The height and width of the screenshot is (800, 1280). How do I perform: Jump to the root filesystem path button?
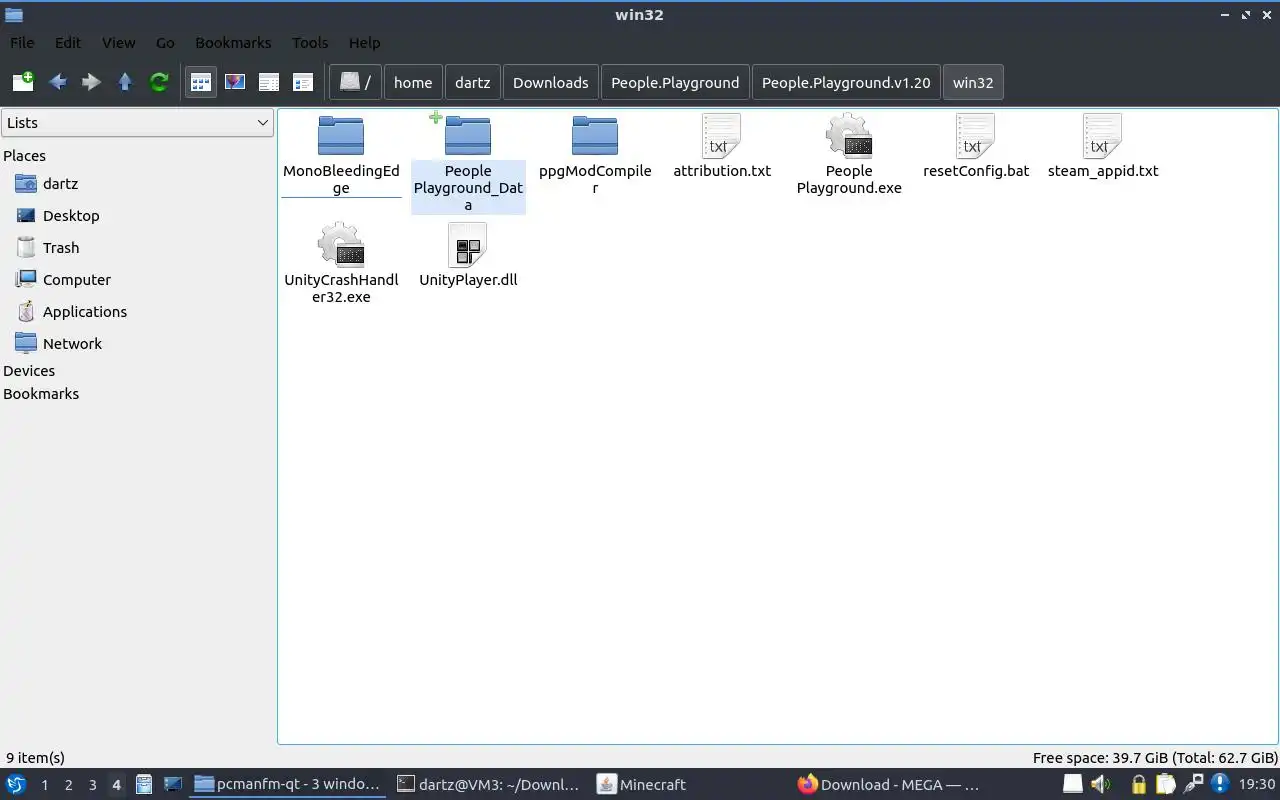tap(355, 82)
